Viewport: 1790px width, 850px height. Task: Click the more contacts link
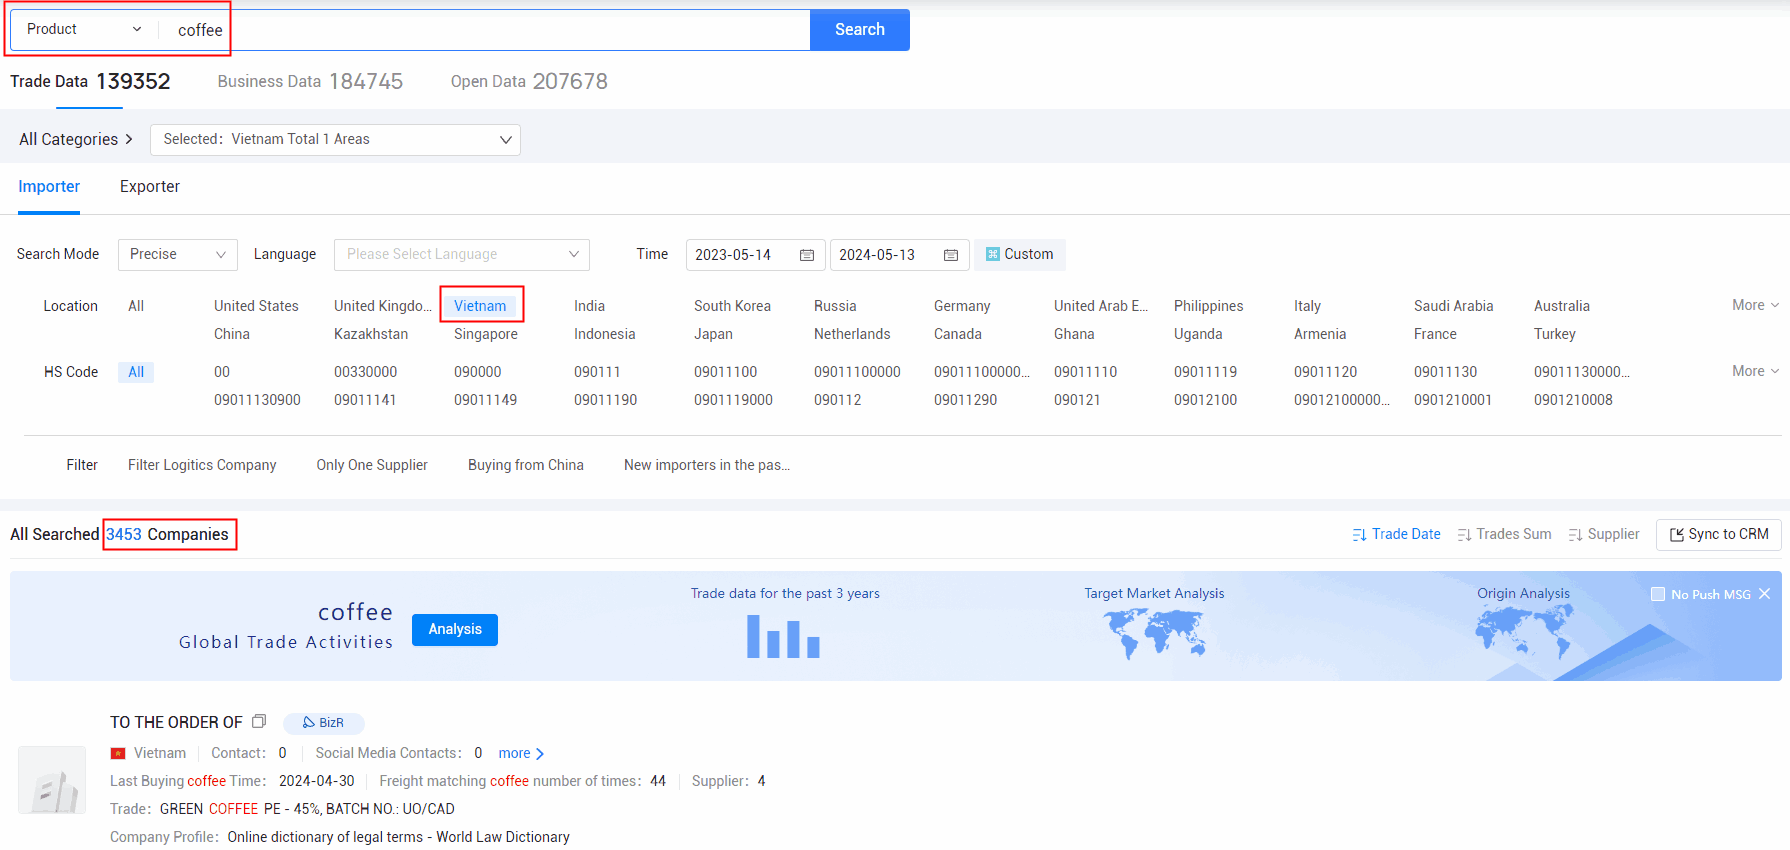[x=521, y=754]
